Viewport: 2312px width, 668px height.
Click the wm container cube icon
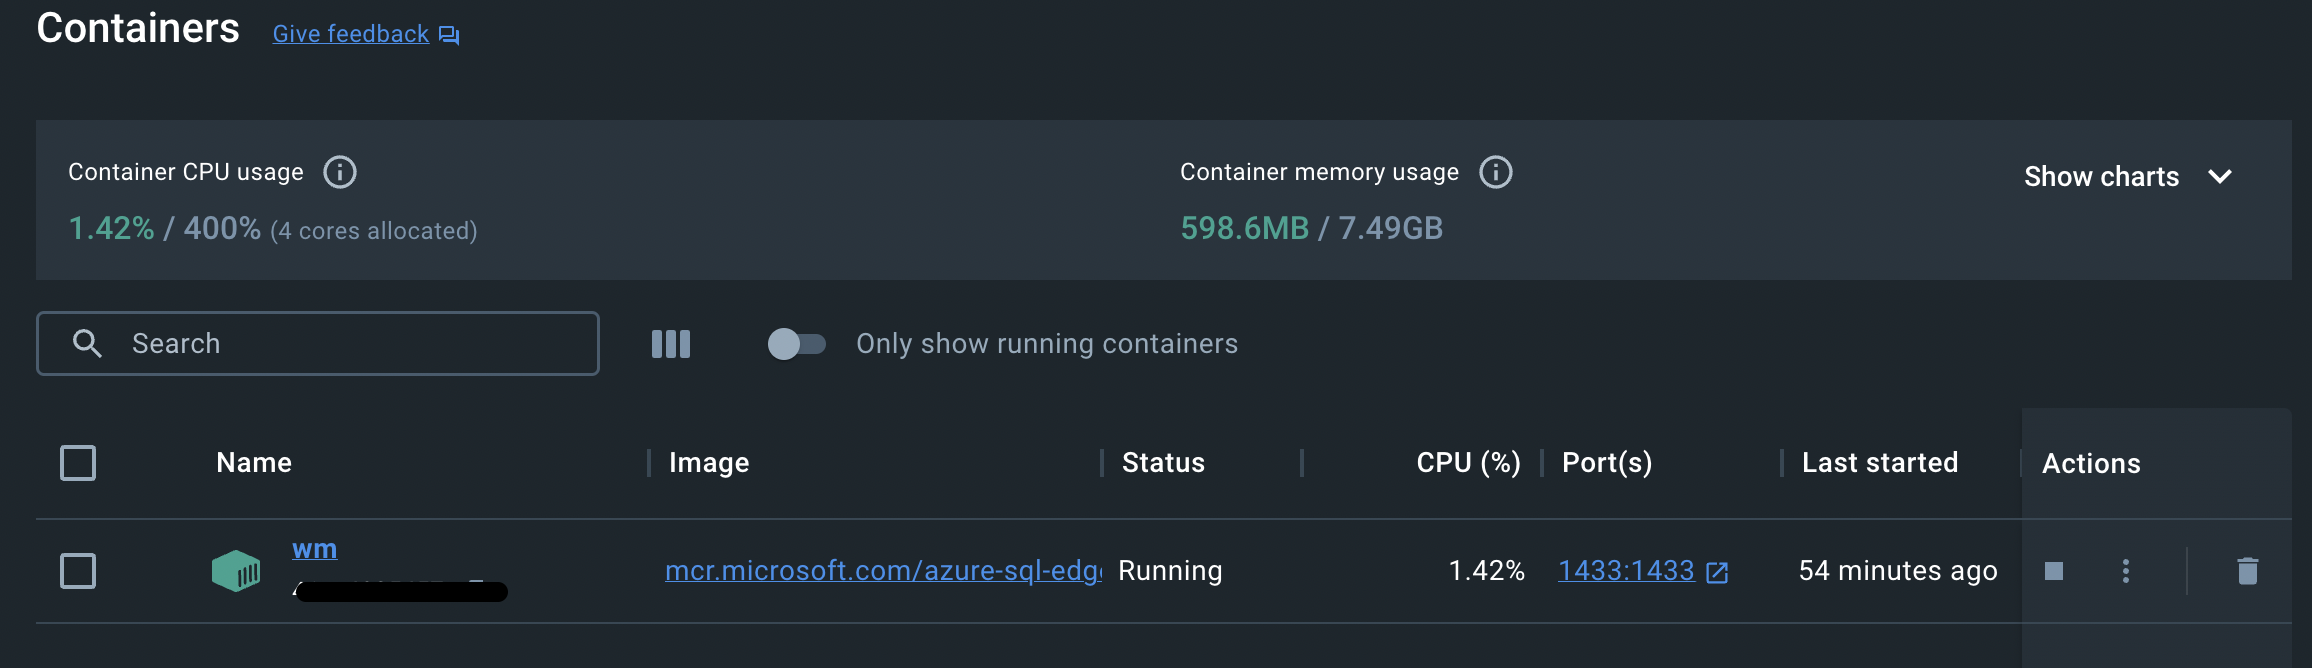tap(236, 571)
